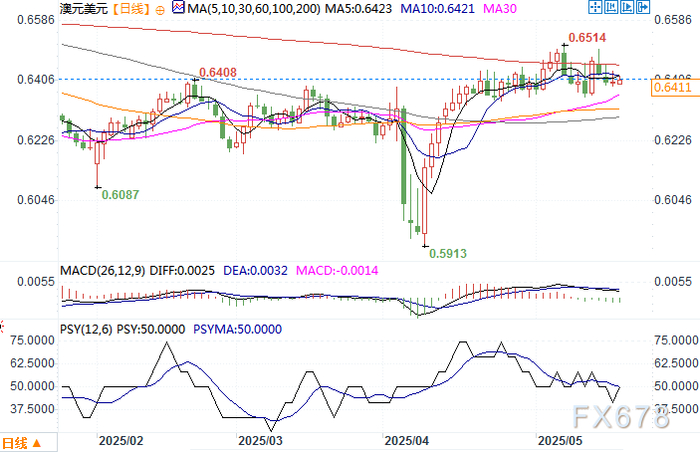Click the 0.5913 low price marker
700x452 pixels.
pyautogui.click(x=448, y=254)
